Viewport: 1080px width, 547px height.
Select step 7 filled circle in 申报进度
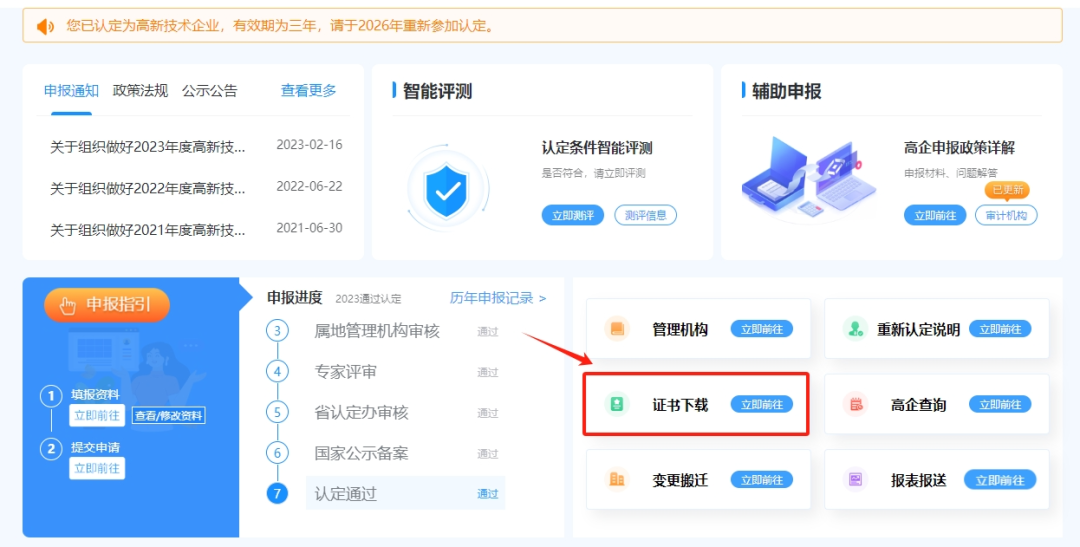(277, 493)
